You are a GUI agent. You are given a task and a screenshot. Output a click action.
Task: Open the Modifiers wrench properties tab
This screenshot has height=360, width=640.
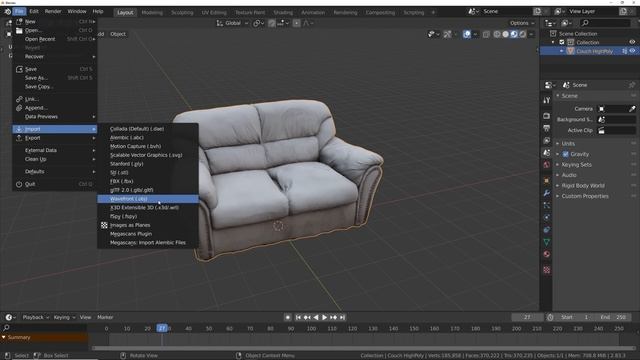coord(547,193)
